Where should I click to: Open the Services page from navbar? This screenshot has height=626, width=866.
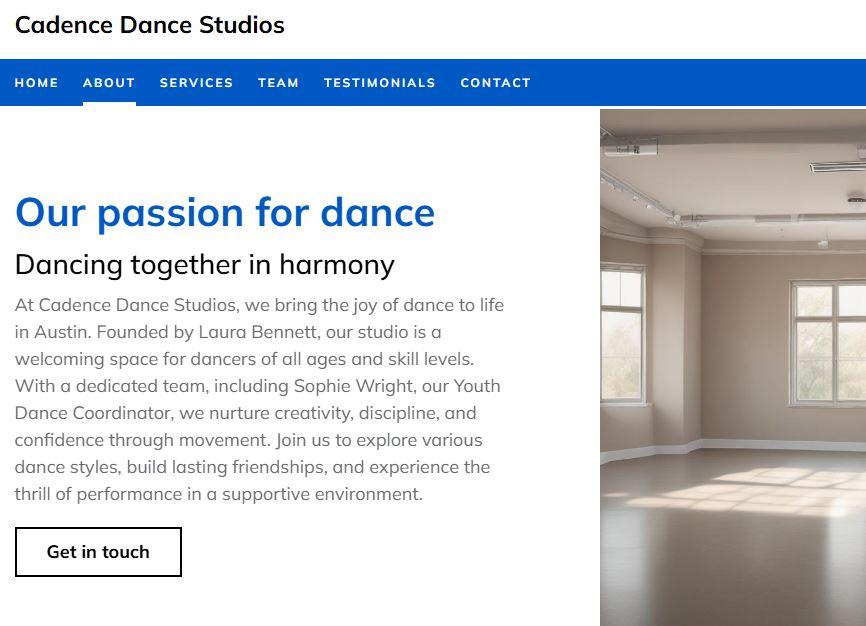(x=196, y=83)
